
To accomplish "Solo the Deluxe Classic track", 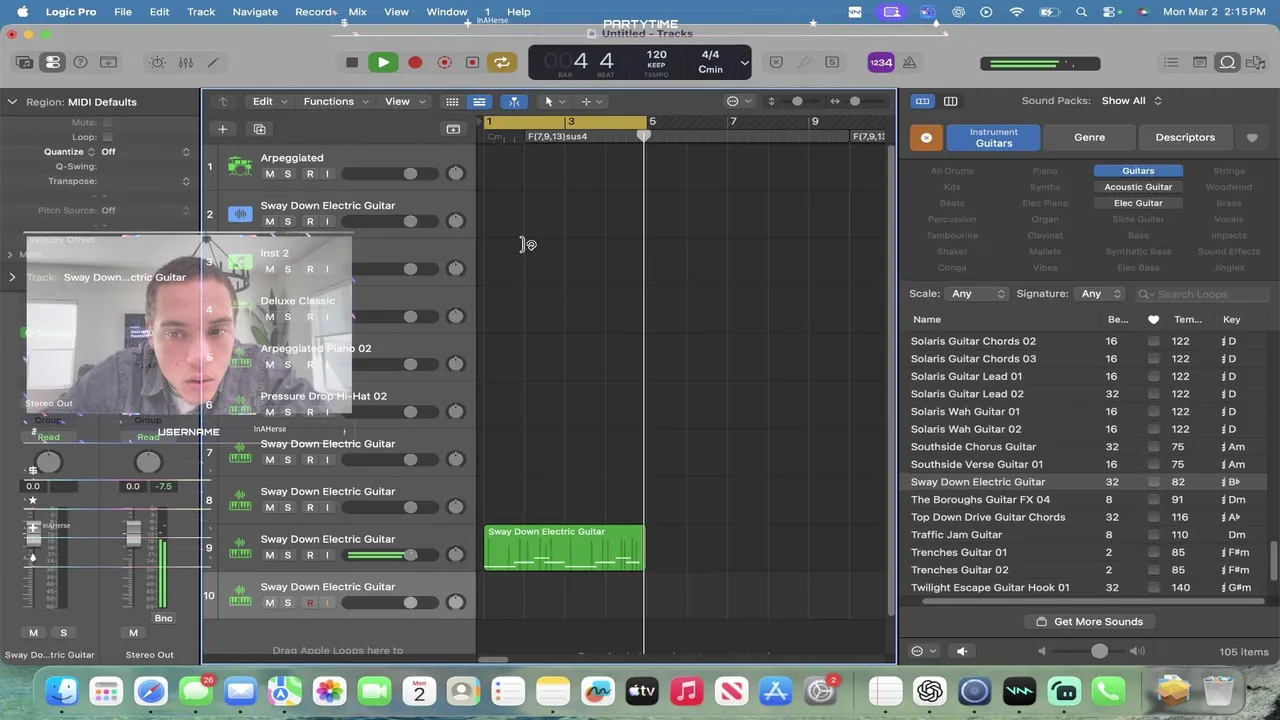I will tap(288, 317).
